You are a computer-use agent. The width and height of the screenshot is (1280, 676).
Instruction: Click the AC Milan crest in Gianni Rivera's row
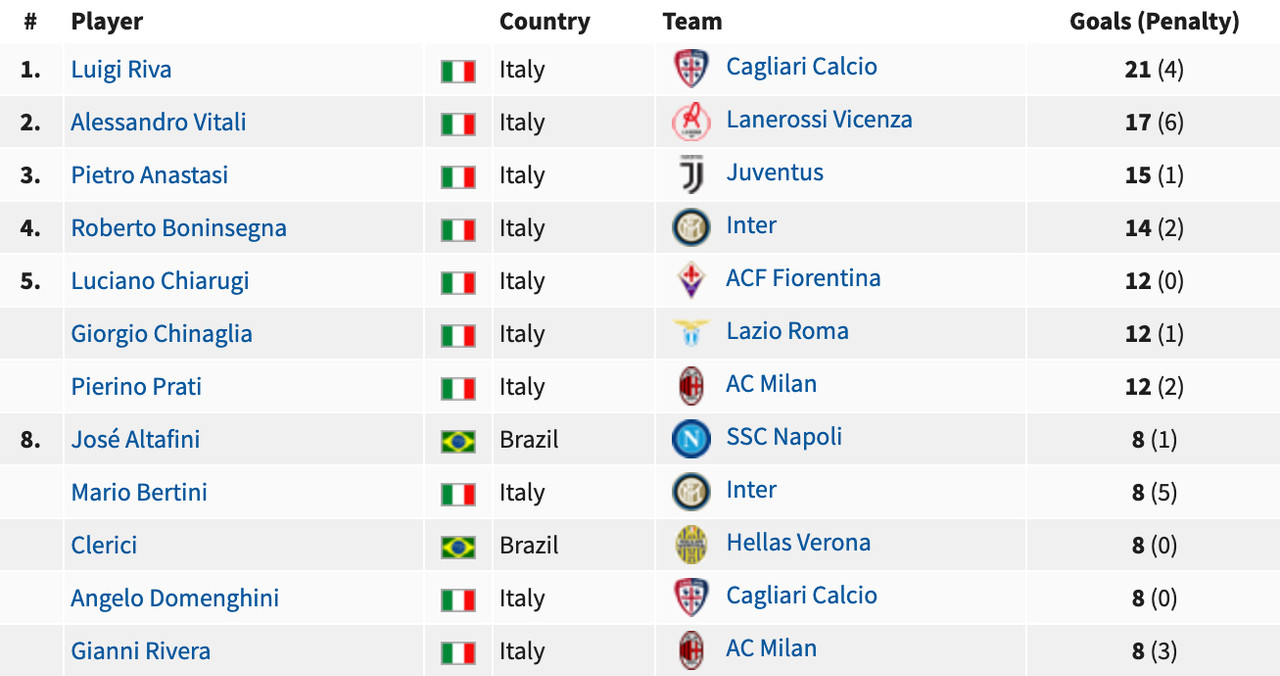tap(691, 650)
